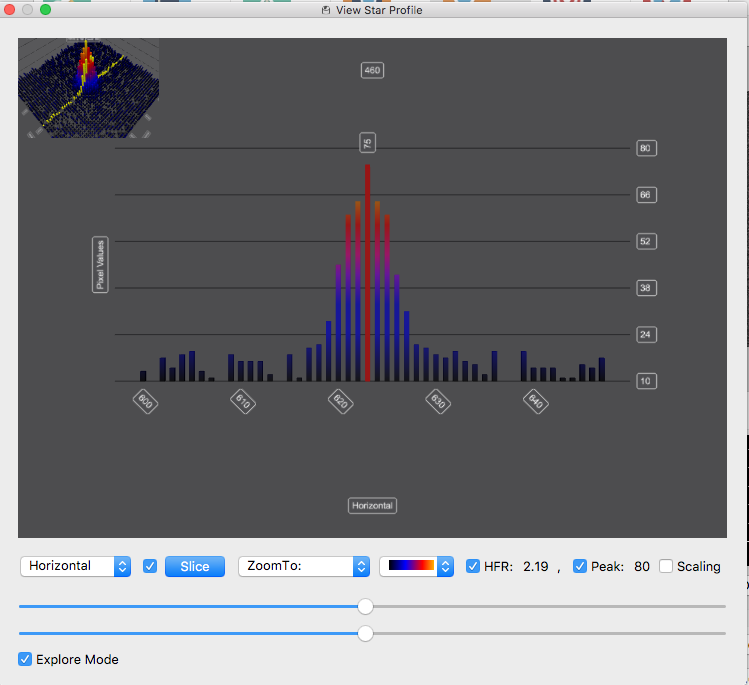Disable the HFR checkbox

coord(472,567)
